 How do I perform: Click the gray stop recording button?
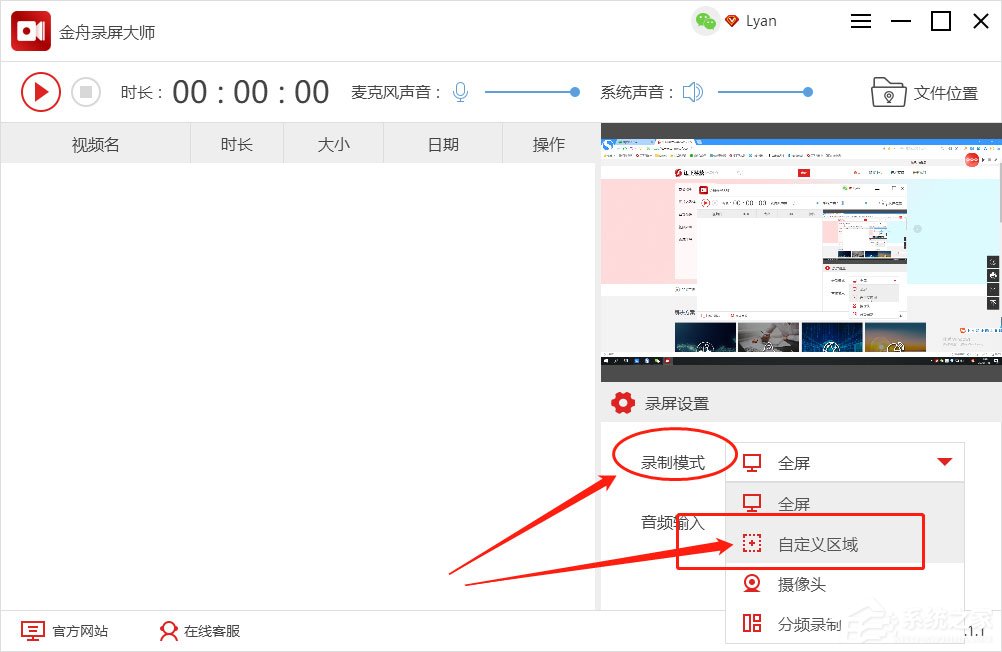(x=86, y=92)
